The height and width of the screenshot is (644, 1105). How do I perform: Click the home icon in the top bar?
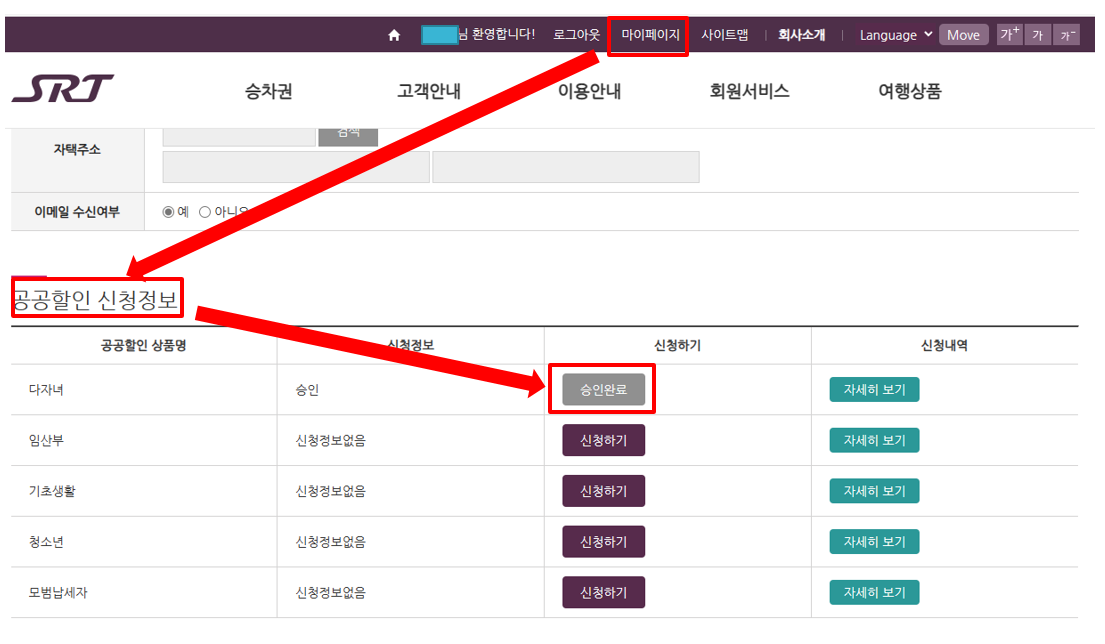(x=394, y=34)
